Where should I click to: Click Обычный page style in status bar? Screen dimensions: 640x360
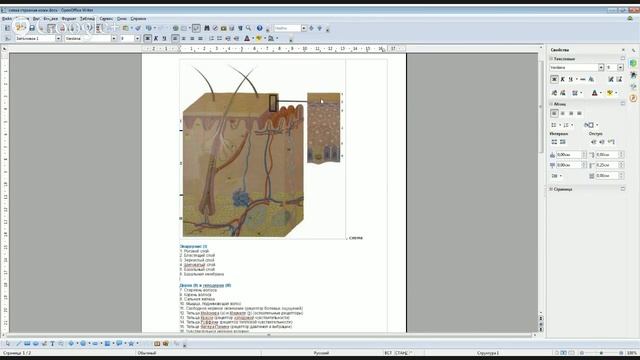(x=147, y=353)
